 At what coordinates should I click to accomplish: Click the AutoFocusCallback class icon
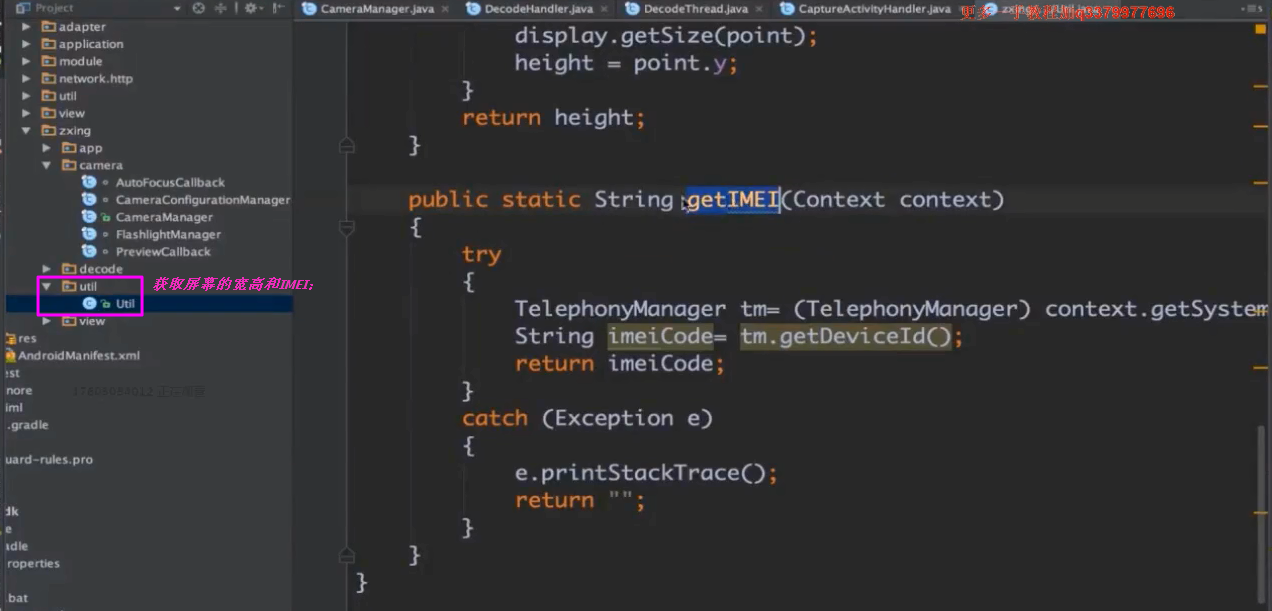(89, 182)
